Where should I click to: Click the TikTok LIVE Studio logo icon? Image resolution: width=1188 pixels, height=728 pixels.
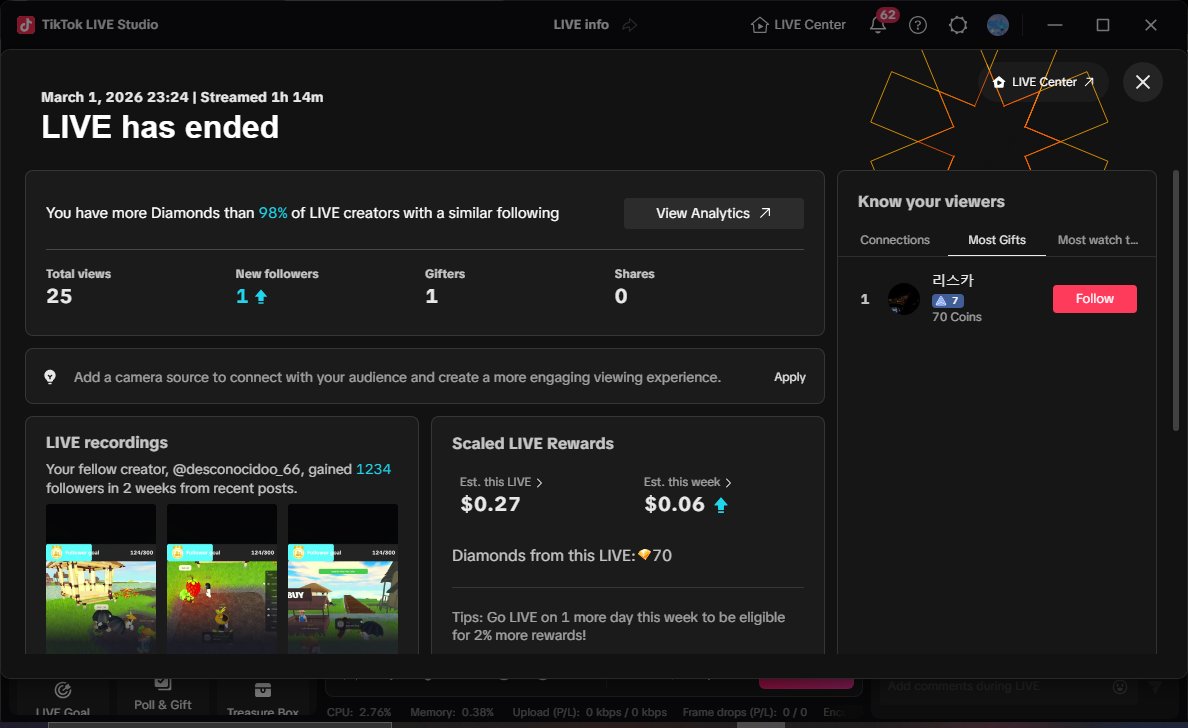pos(26,24)
